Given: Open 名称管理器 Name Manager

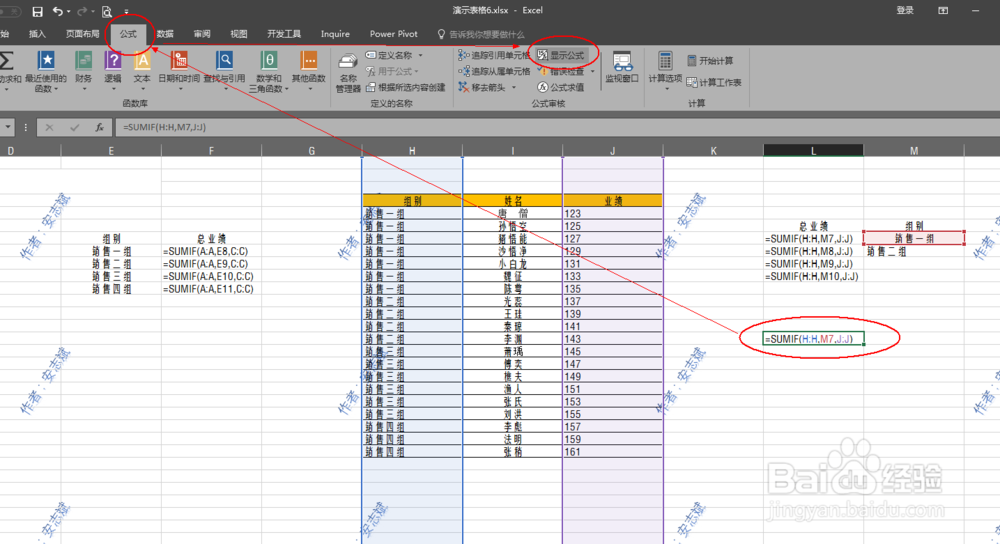Looking at the screenshot, I should pos(348,72).
